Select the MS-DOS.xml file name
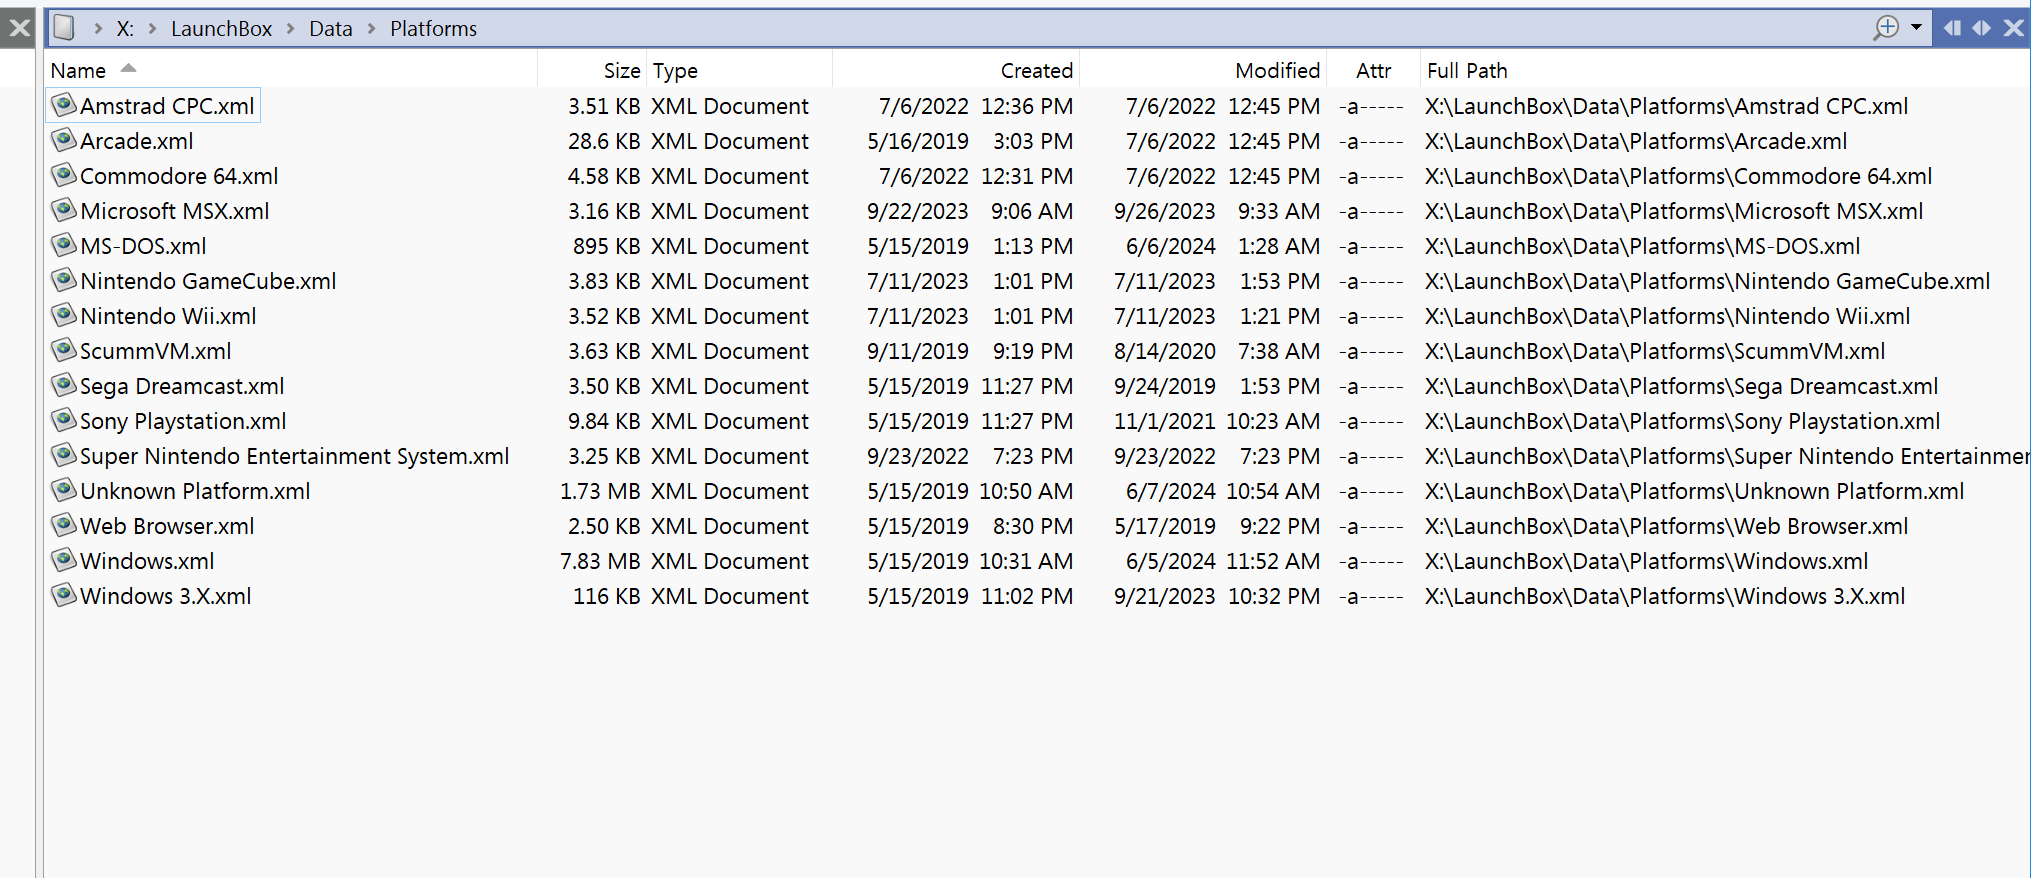2031x878 pixels. [143, 246]
